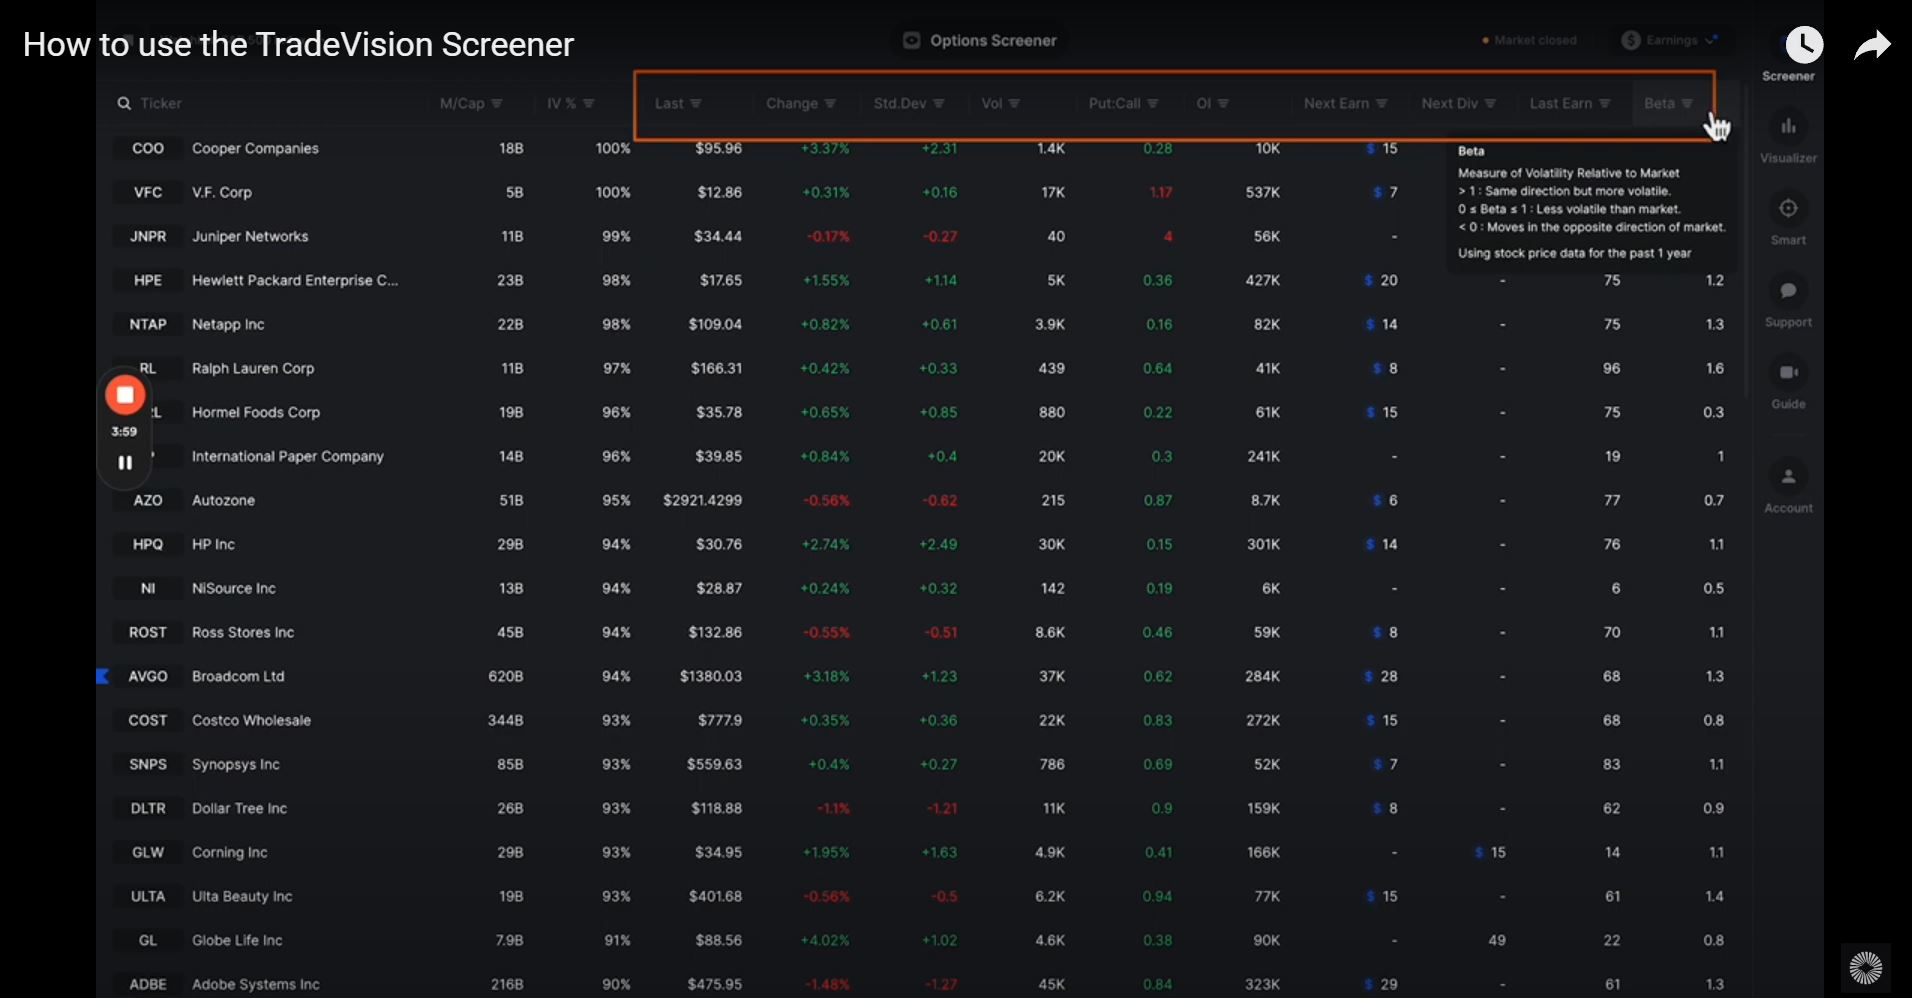
Task: Click the Earnings dollar icon
Action: [x=1630, y=40]
